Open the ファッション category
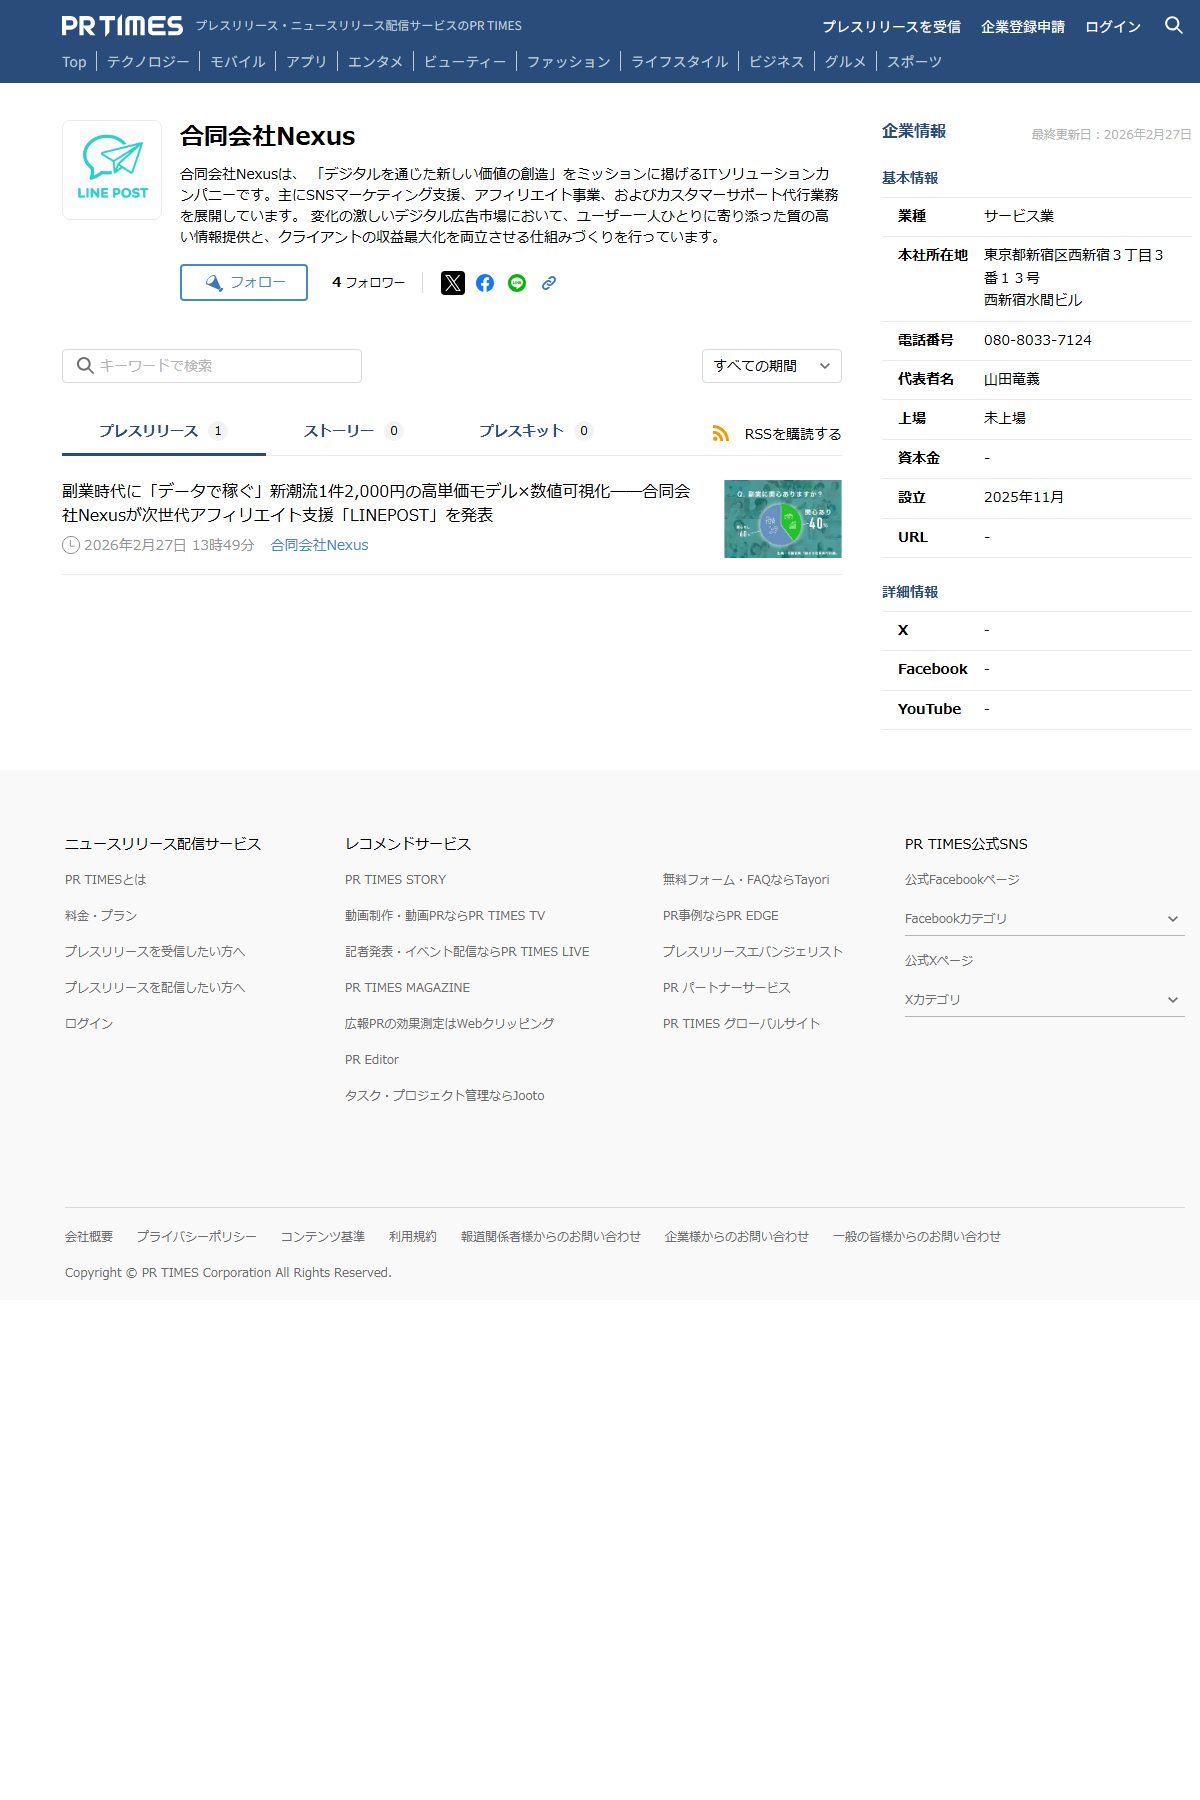This screenshot has width=1200, height=1800. (569, 62)
